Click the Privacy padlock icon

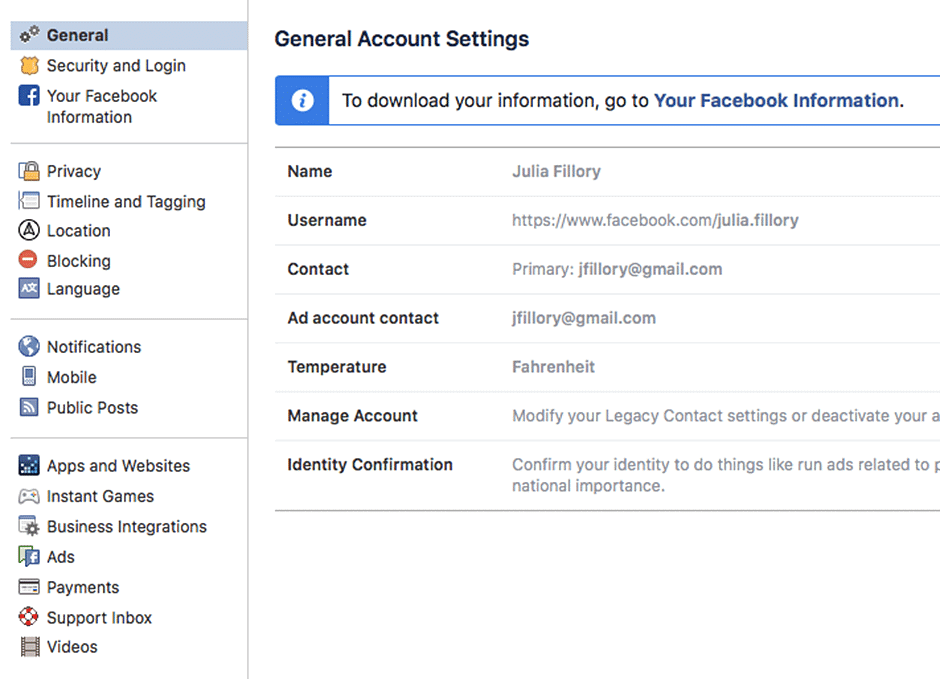pos(27,171)
